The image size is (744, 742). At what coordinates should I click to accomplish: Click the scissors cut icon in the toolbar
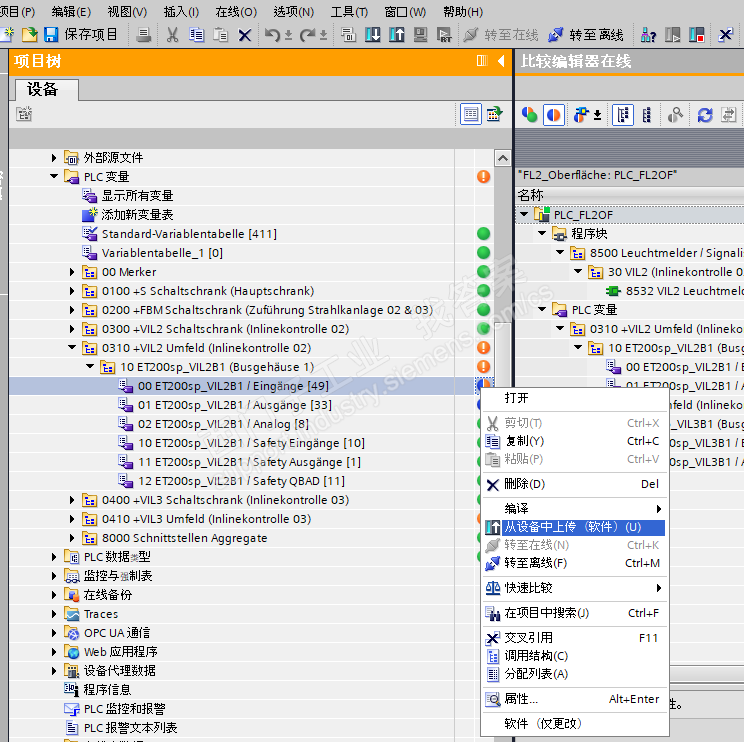(171, 35)
